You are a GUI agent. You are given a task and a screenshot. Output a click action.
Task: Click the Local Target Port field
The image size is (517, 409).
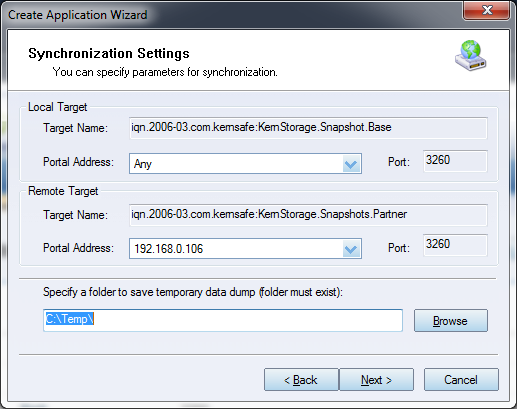pos(455,161)
